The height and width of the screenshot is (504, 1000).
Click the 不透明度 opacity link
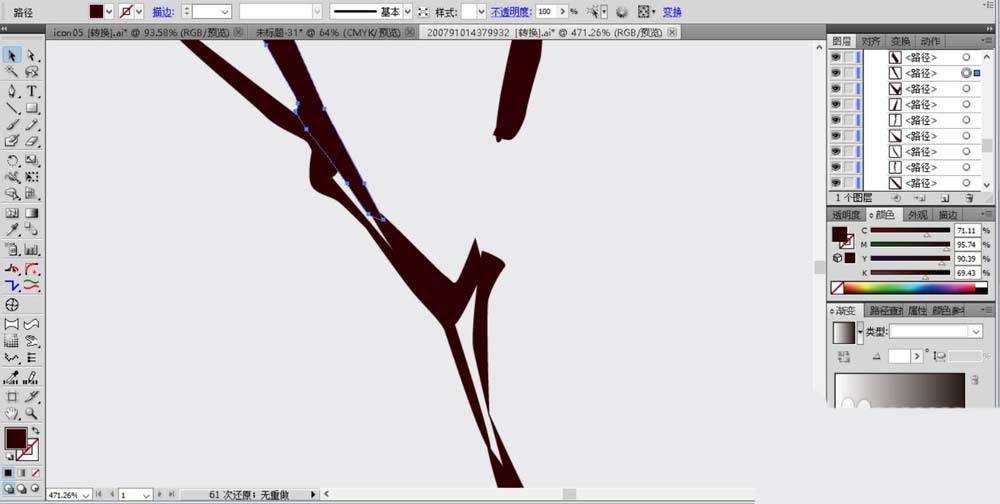(510, 12)
